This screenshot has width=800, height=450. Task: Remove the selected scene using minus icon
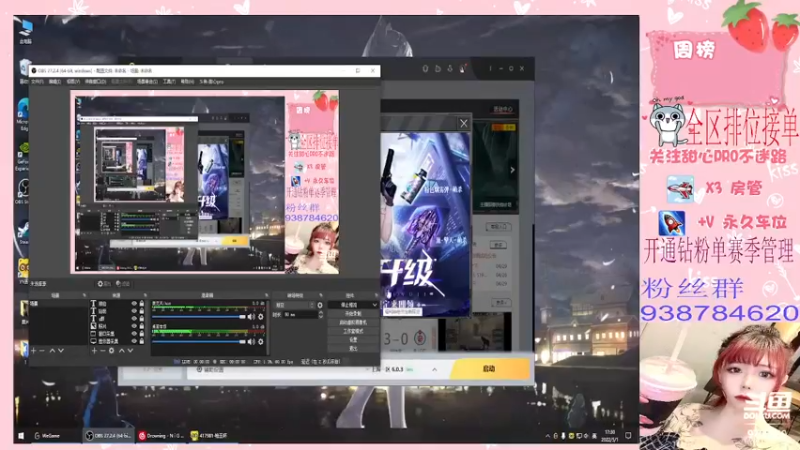tap(42, 351)
